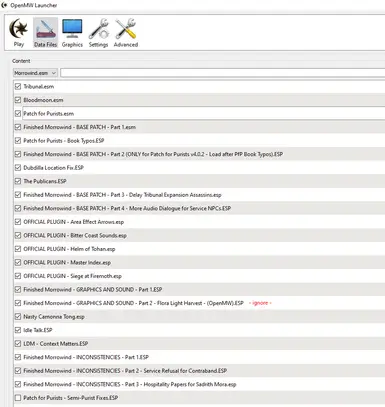Toggle Bitter Coast Sounds plugin checkbox
This screenshot has width=385, height=407.
pyautogui.click(x=18, y=235)
